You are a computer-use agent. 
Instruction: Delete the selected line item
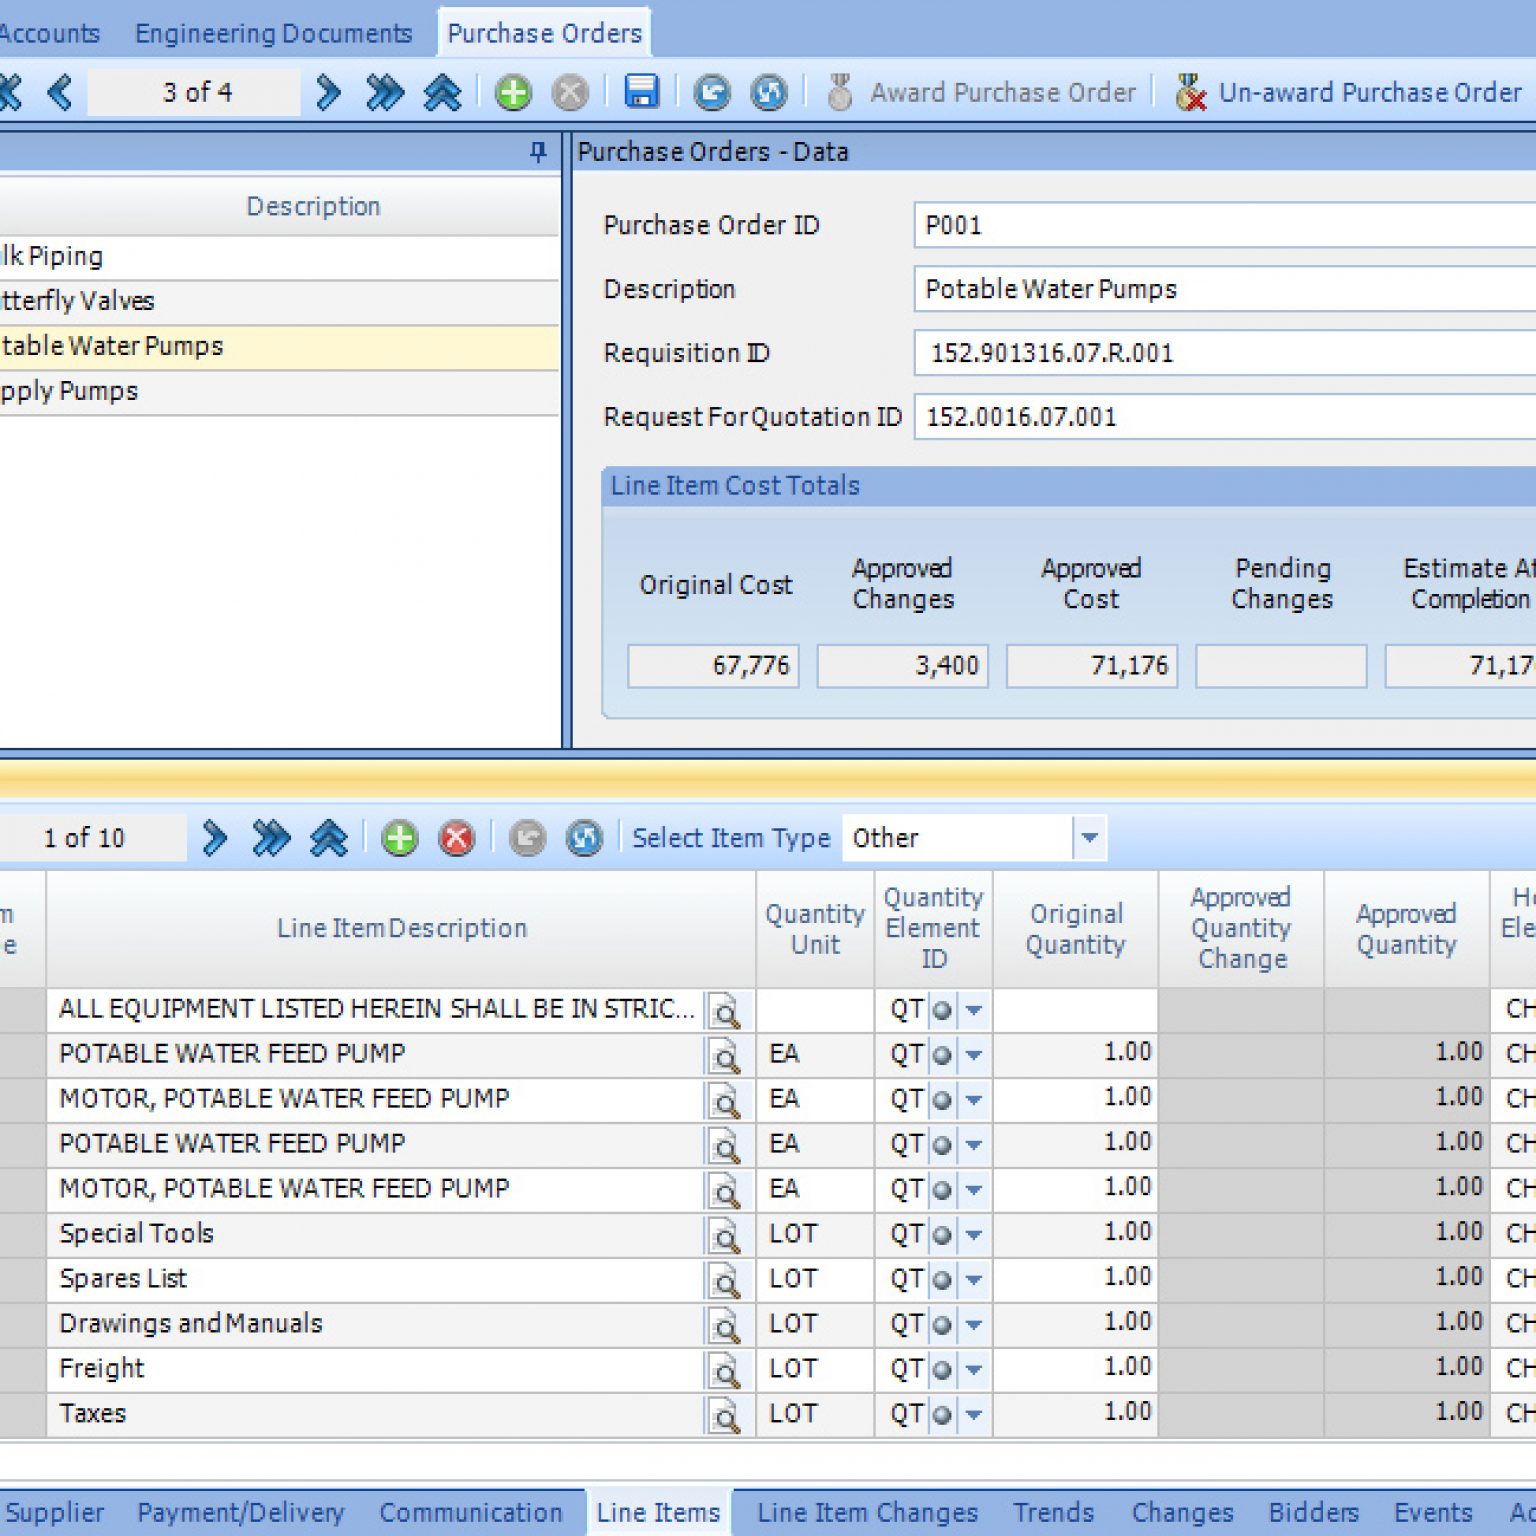[x=457, y=838]
